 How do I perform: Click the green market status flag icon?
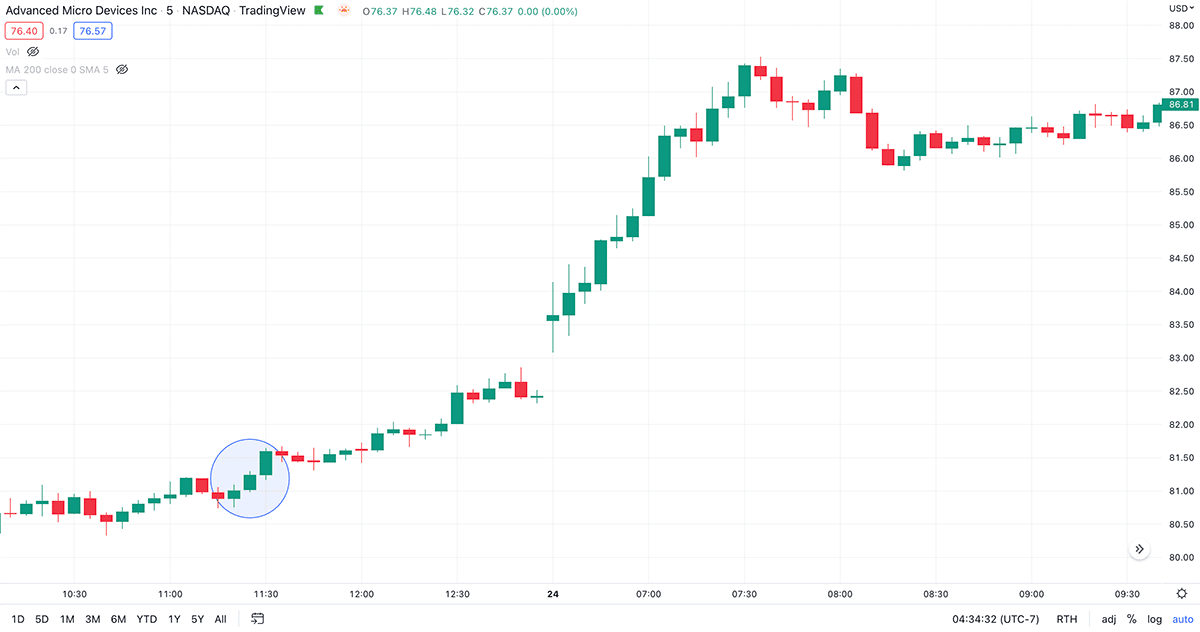[x=319, y=11]
